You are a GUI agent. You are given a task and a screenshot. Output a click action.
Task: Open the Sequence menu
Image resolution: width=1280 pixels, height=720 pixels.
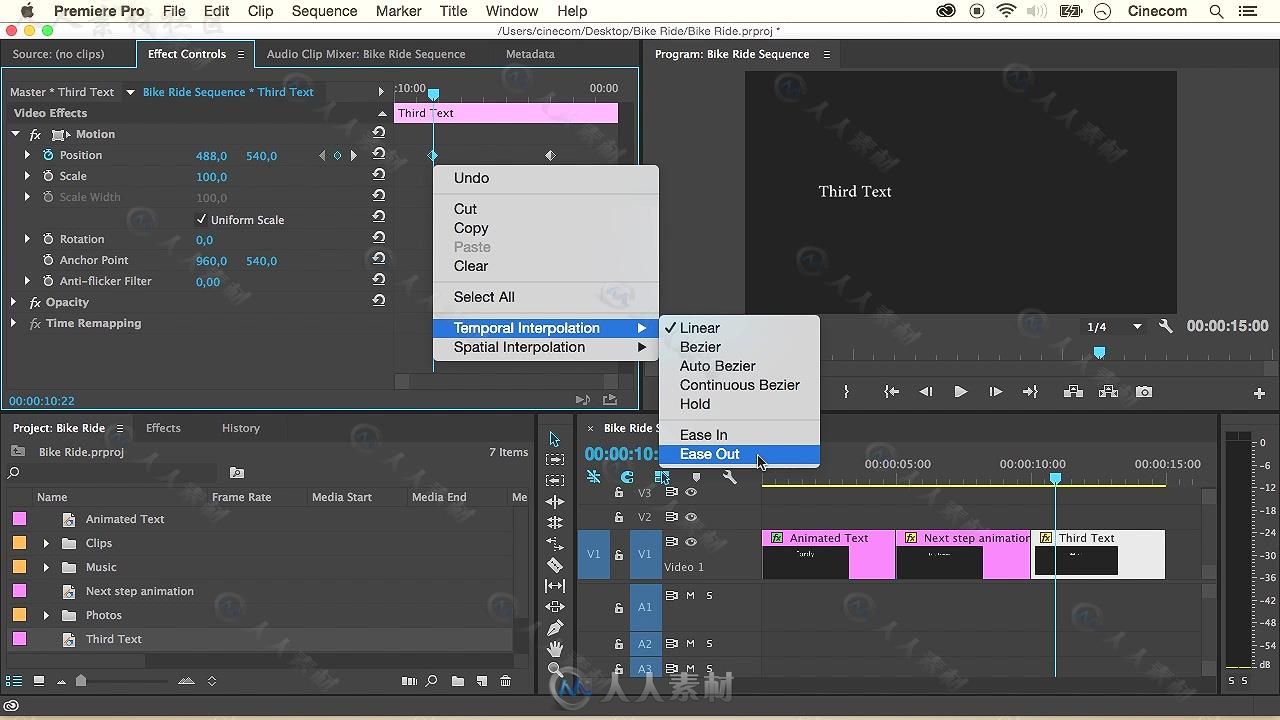(x=324, y=11)
